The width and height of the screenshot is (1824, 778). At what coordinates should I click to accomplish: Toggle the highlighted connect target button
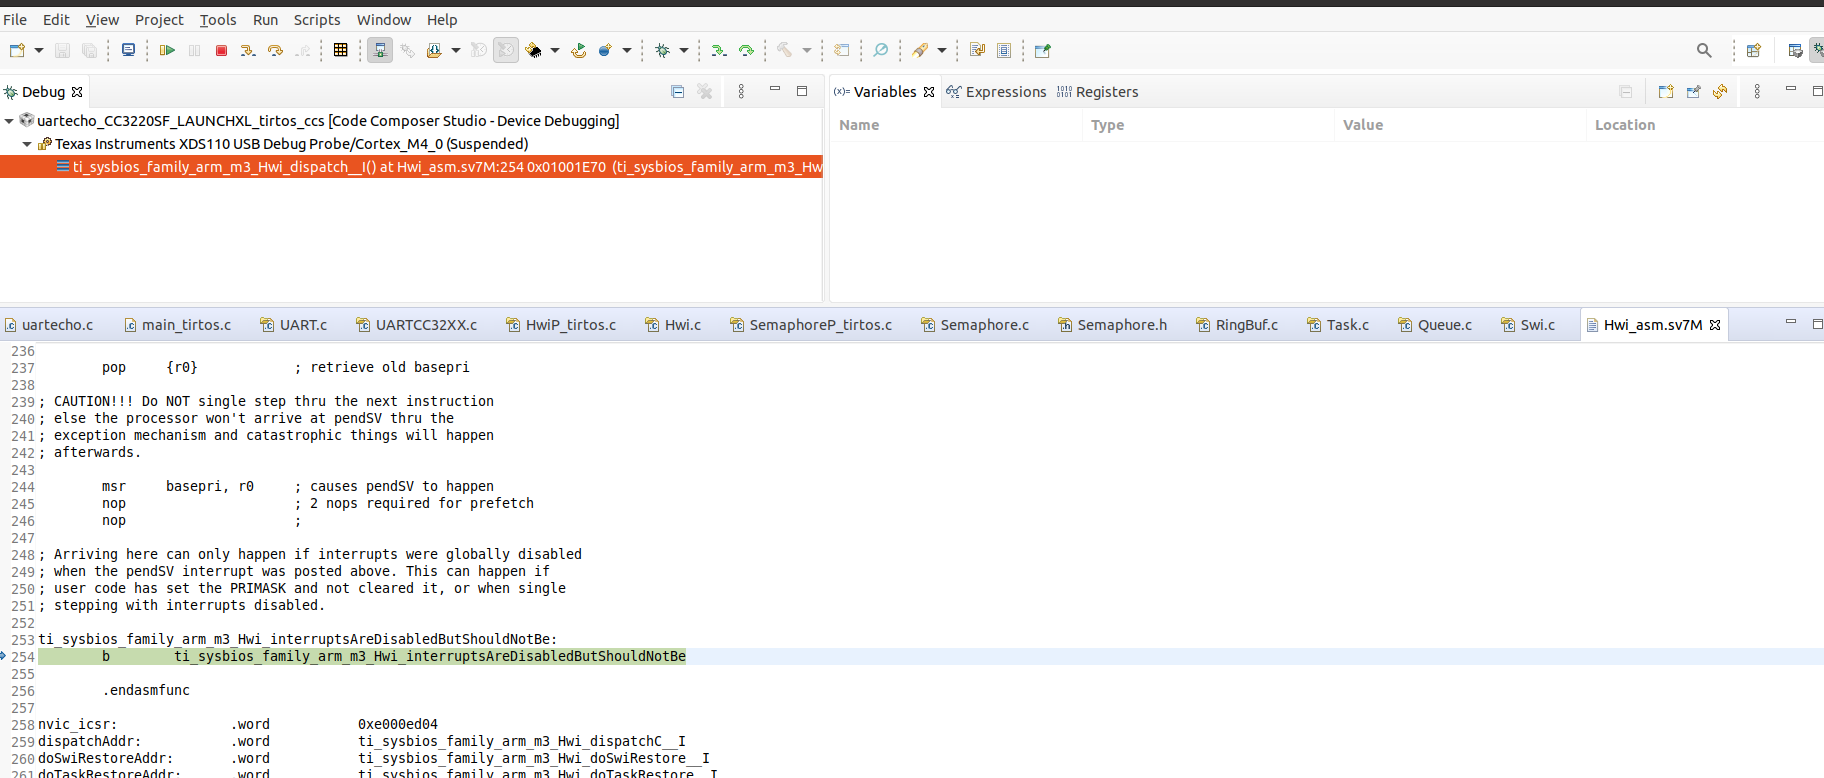click(x=380, y=50)
